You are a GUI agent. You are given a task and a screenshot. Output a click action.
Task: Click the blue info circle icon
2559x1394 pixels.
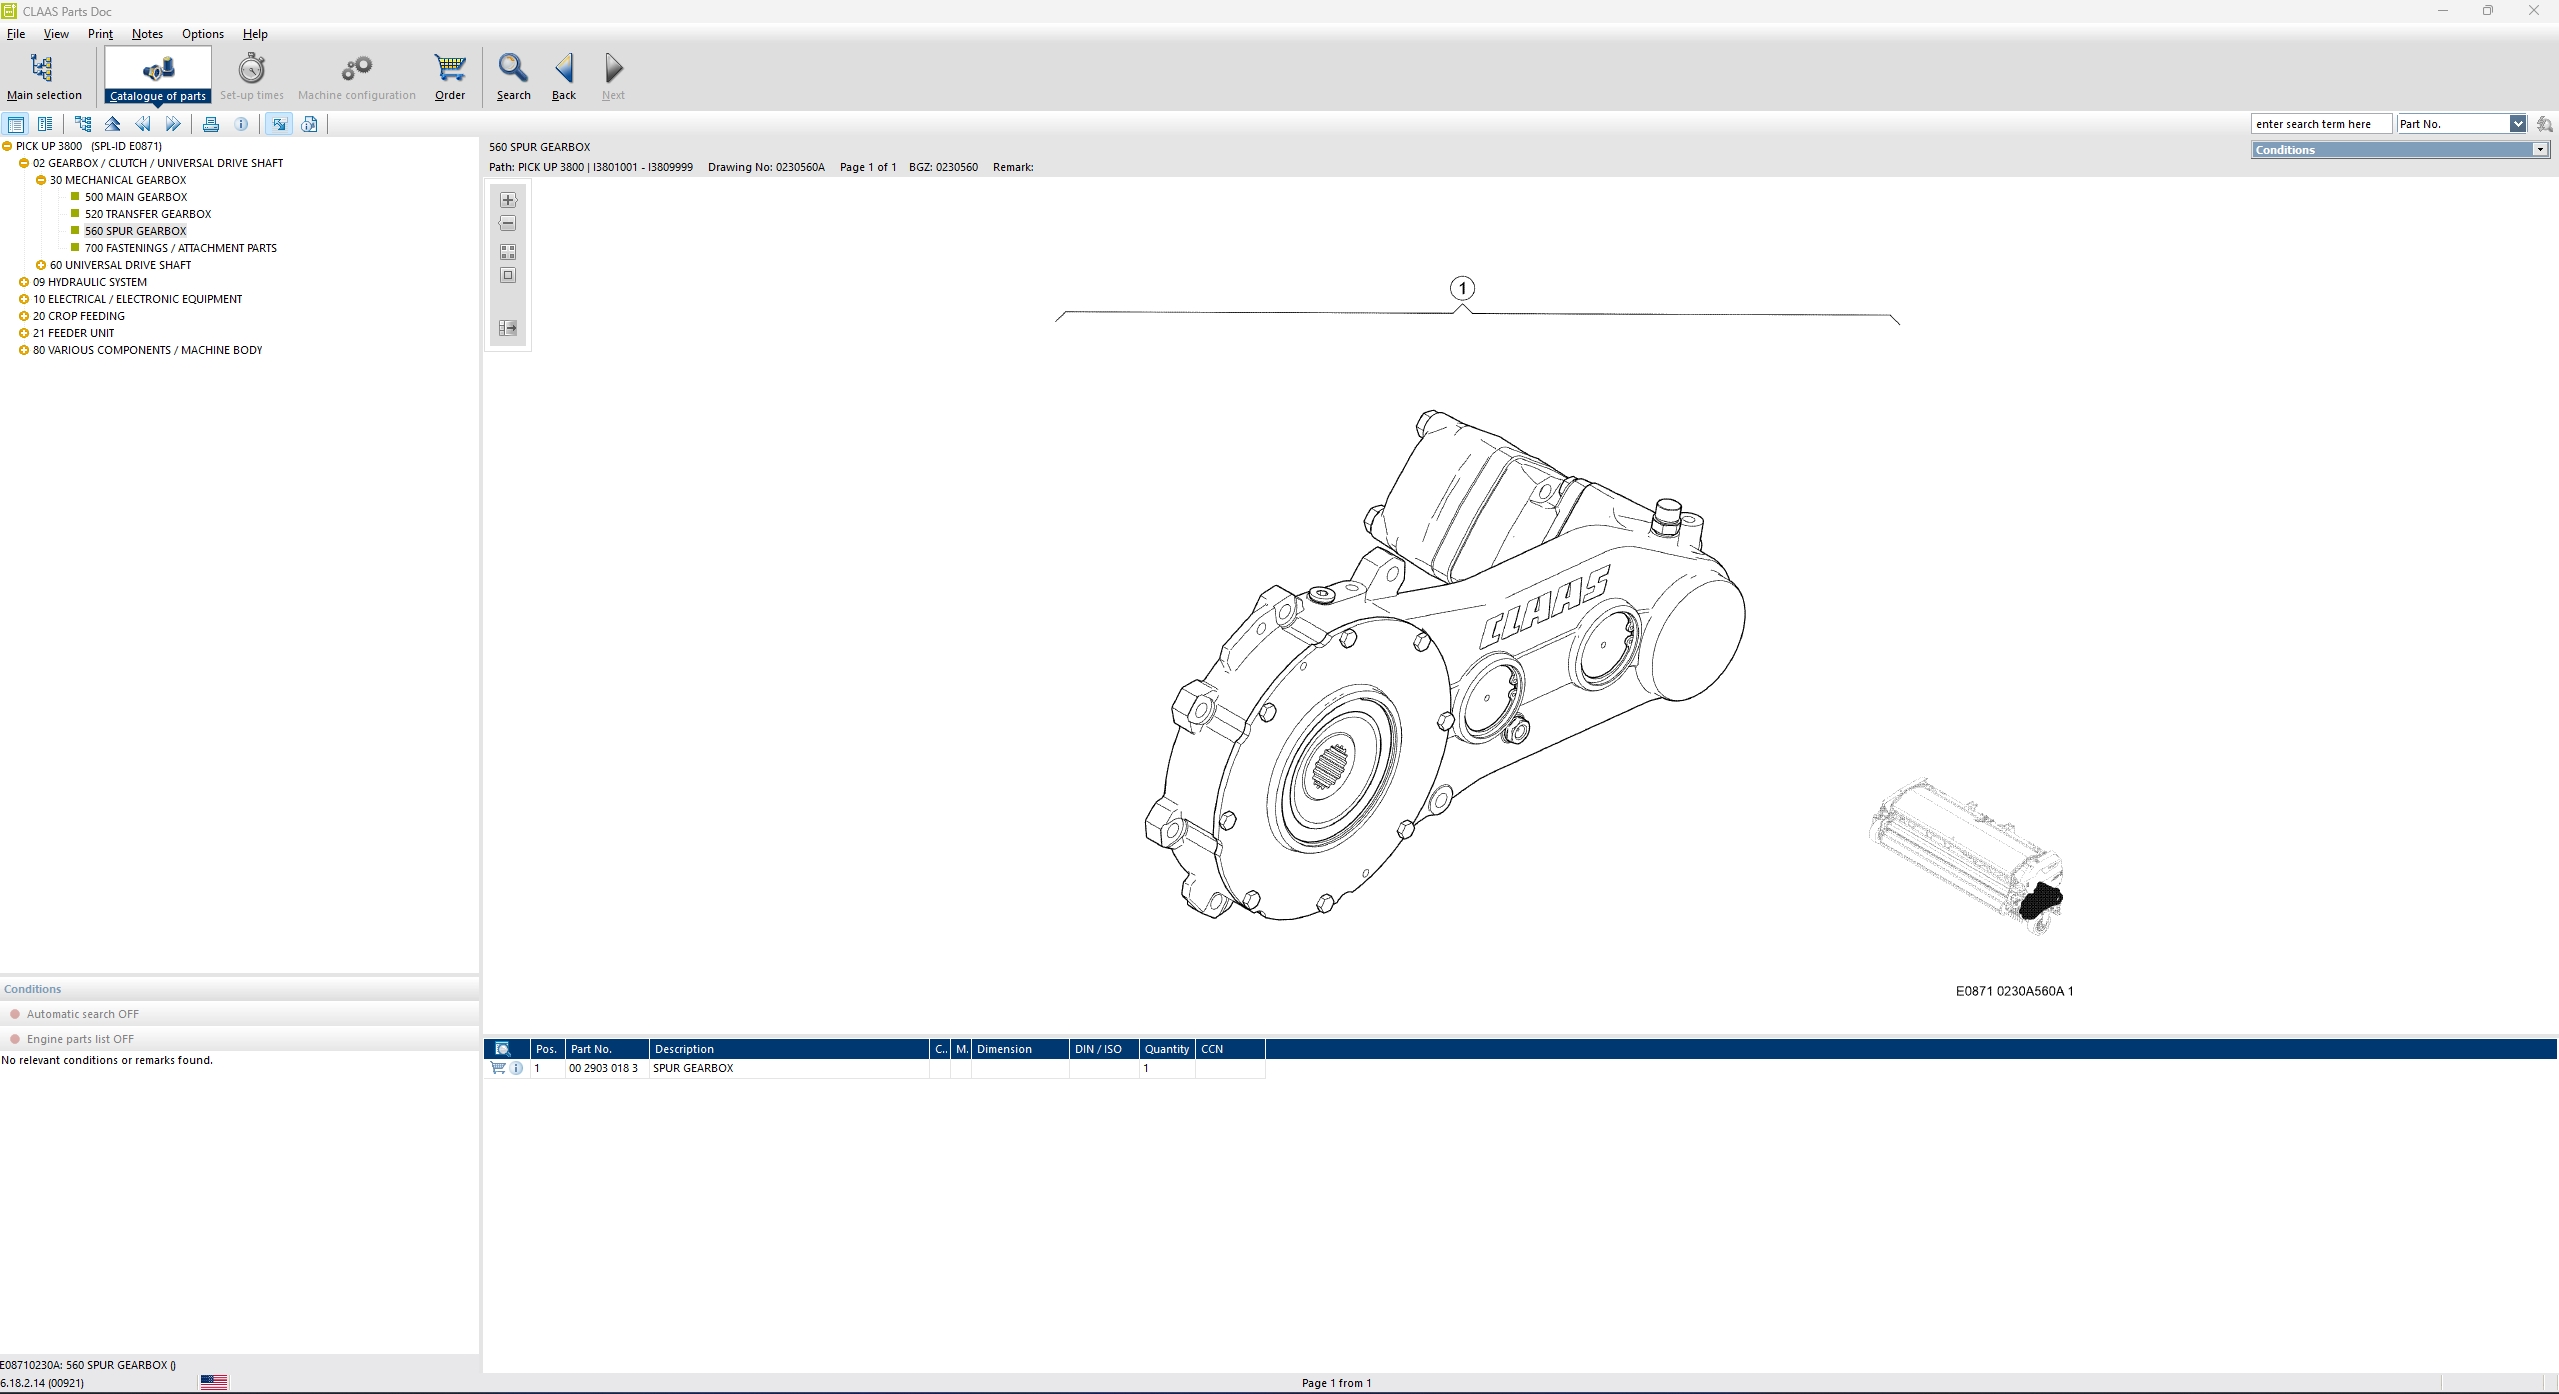click(241, 124)
